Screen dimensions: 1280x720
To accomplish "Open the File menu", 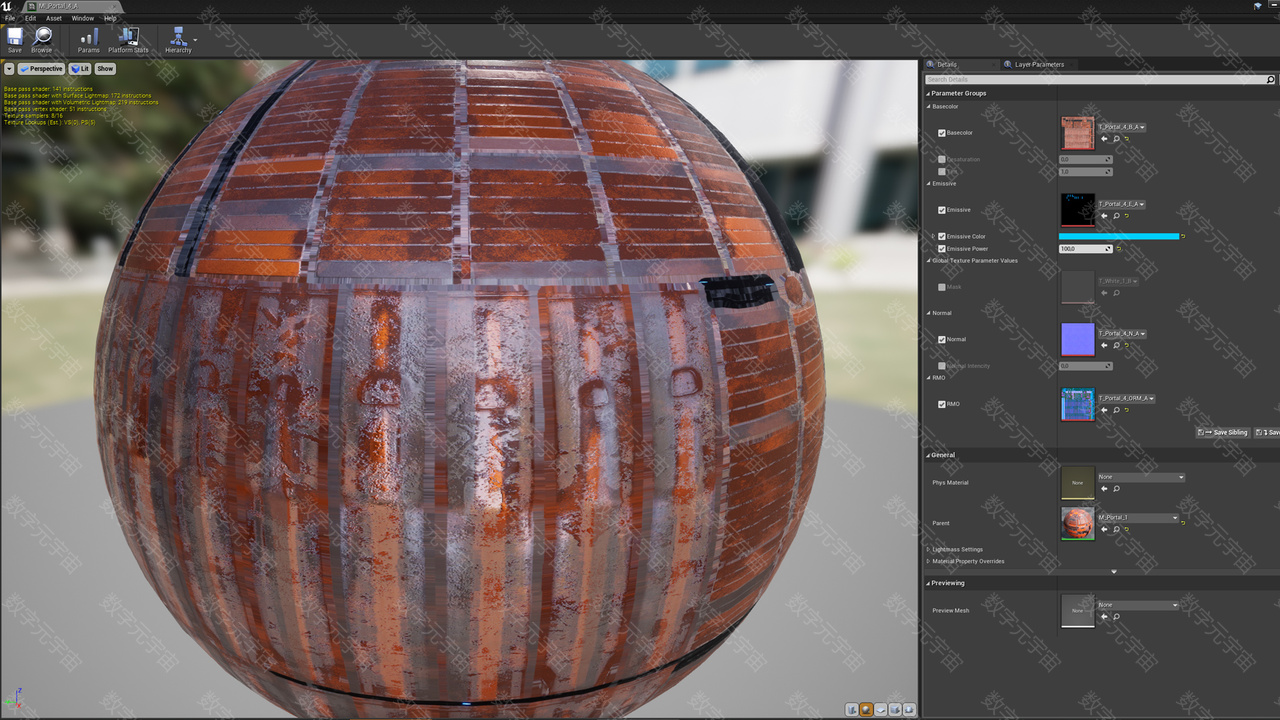I will click(10, 18).
